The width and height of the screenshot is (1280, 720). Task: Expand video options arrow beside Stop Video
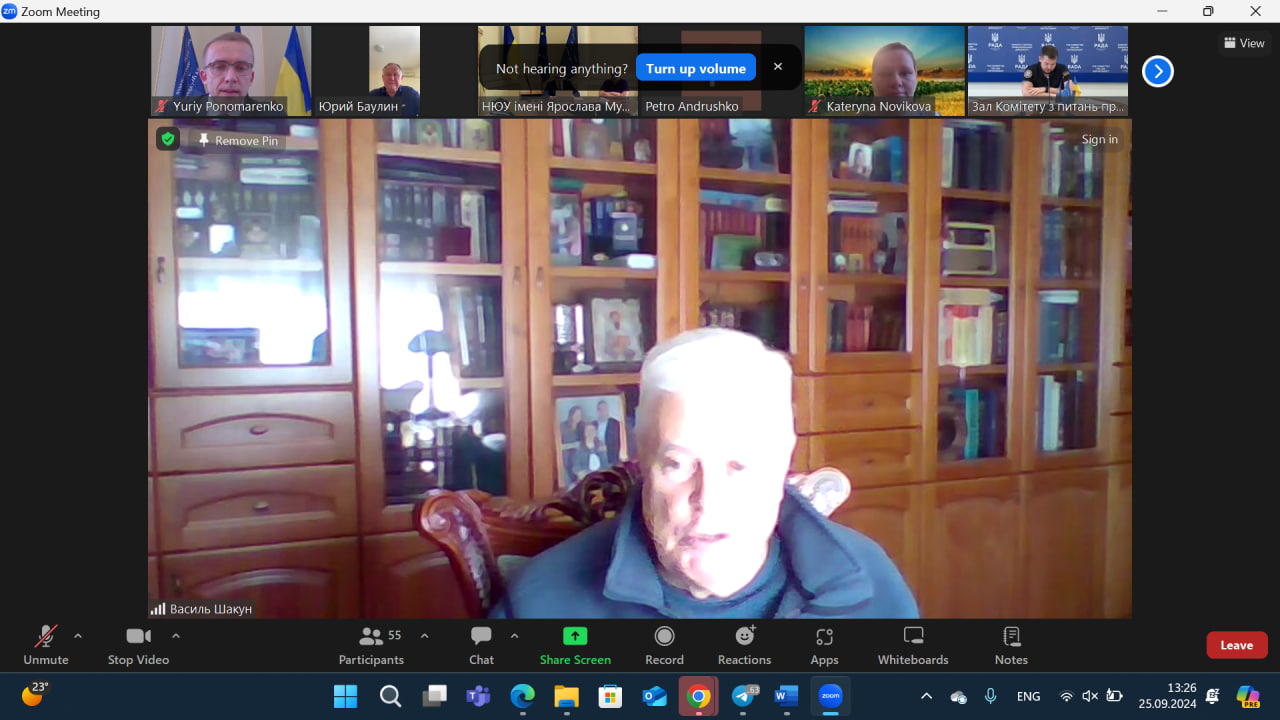[176, 636]
